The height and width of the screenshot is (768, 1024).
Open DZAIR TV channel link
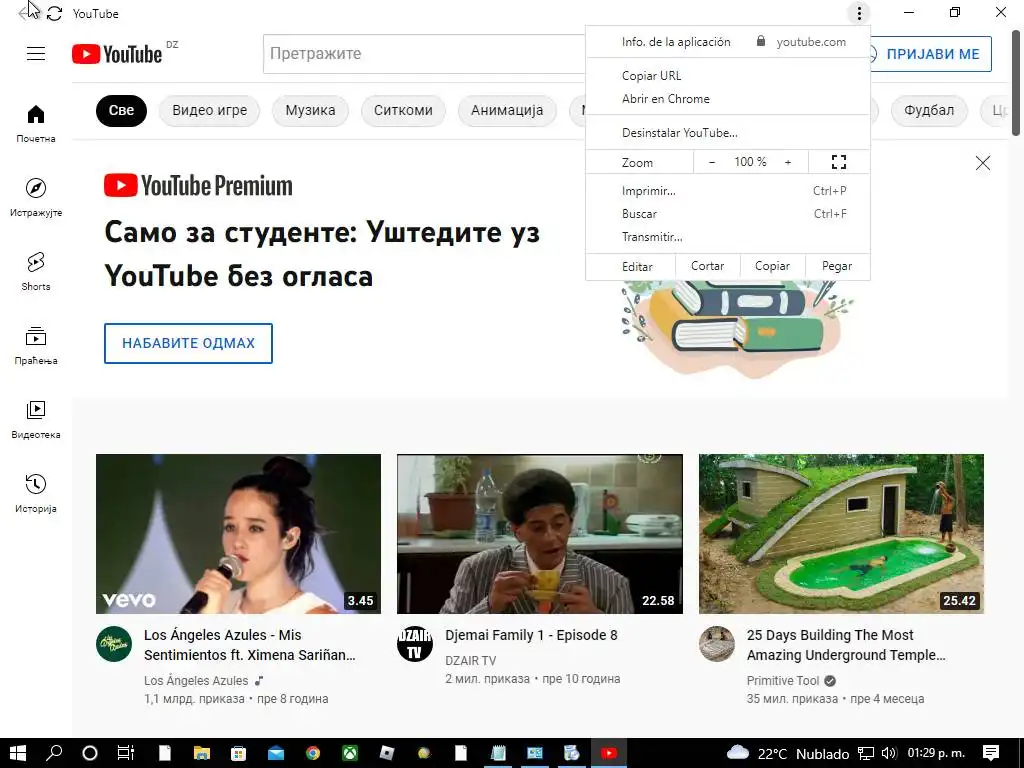point(470,660)
